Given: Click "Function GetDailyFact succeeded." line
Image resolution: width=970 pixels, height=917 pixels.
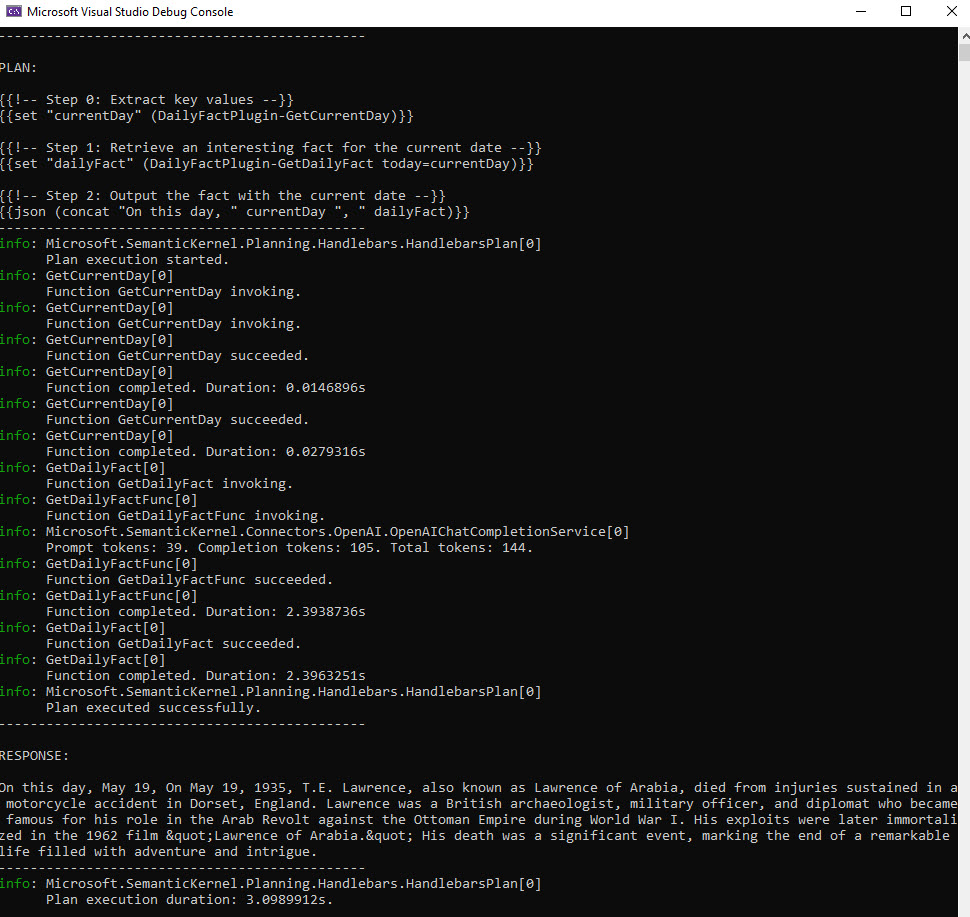Looking at the screenshot, I should pos(173,644).
